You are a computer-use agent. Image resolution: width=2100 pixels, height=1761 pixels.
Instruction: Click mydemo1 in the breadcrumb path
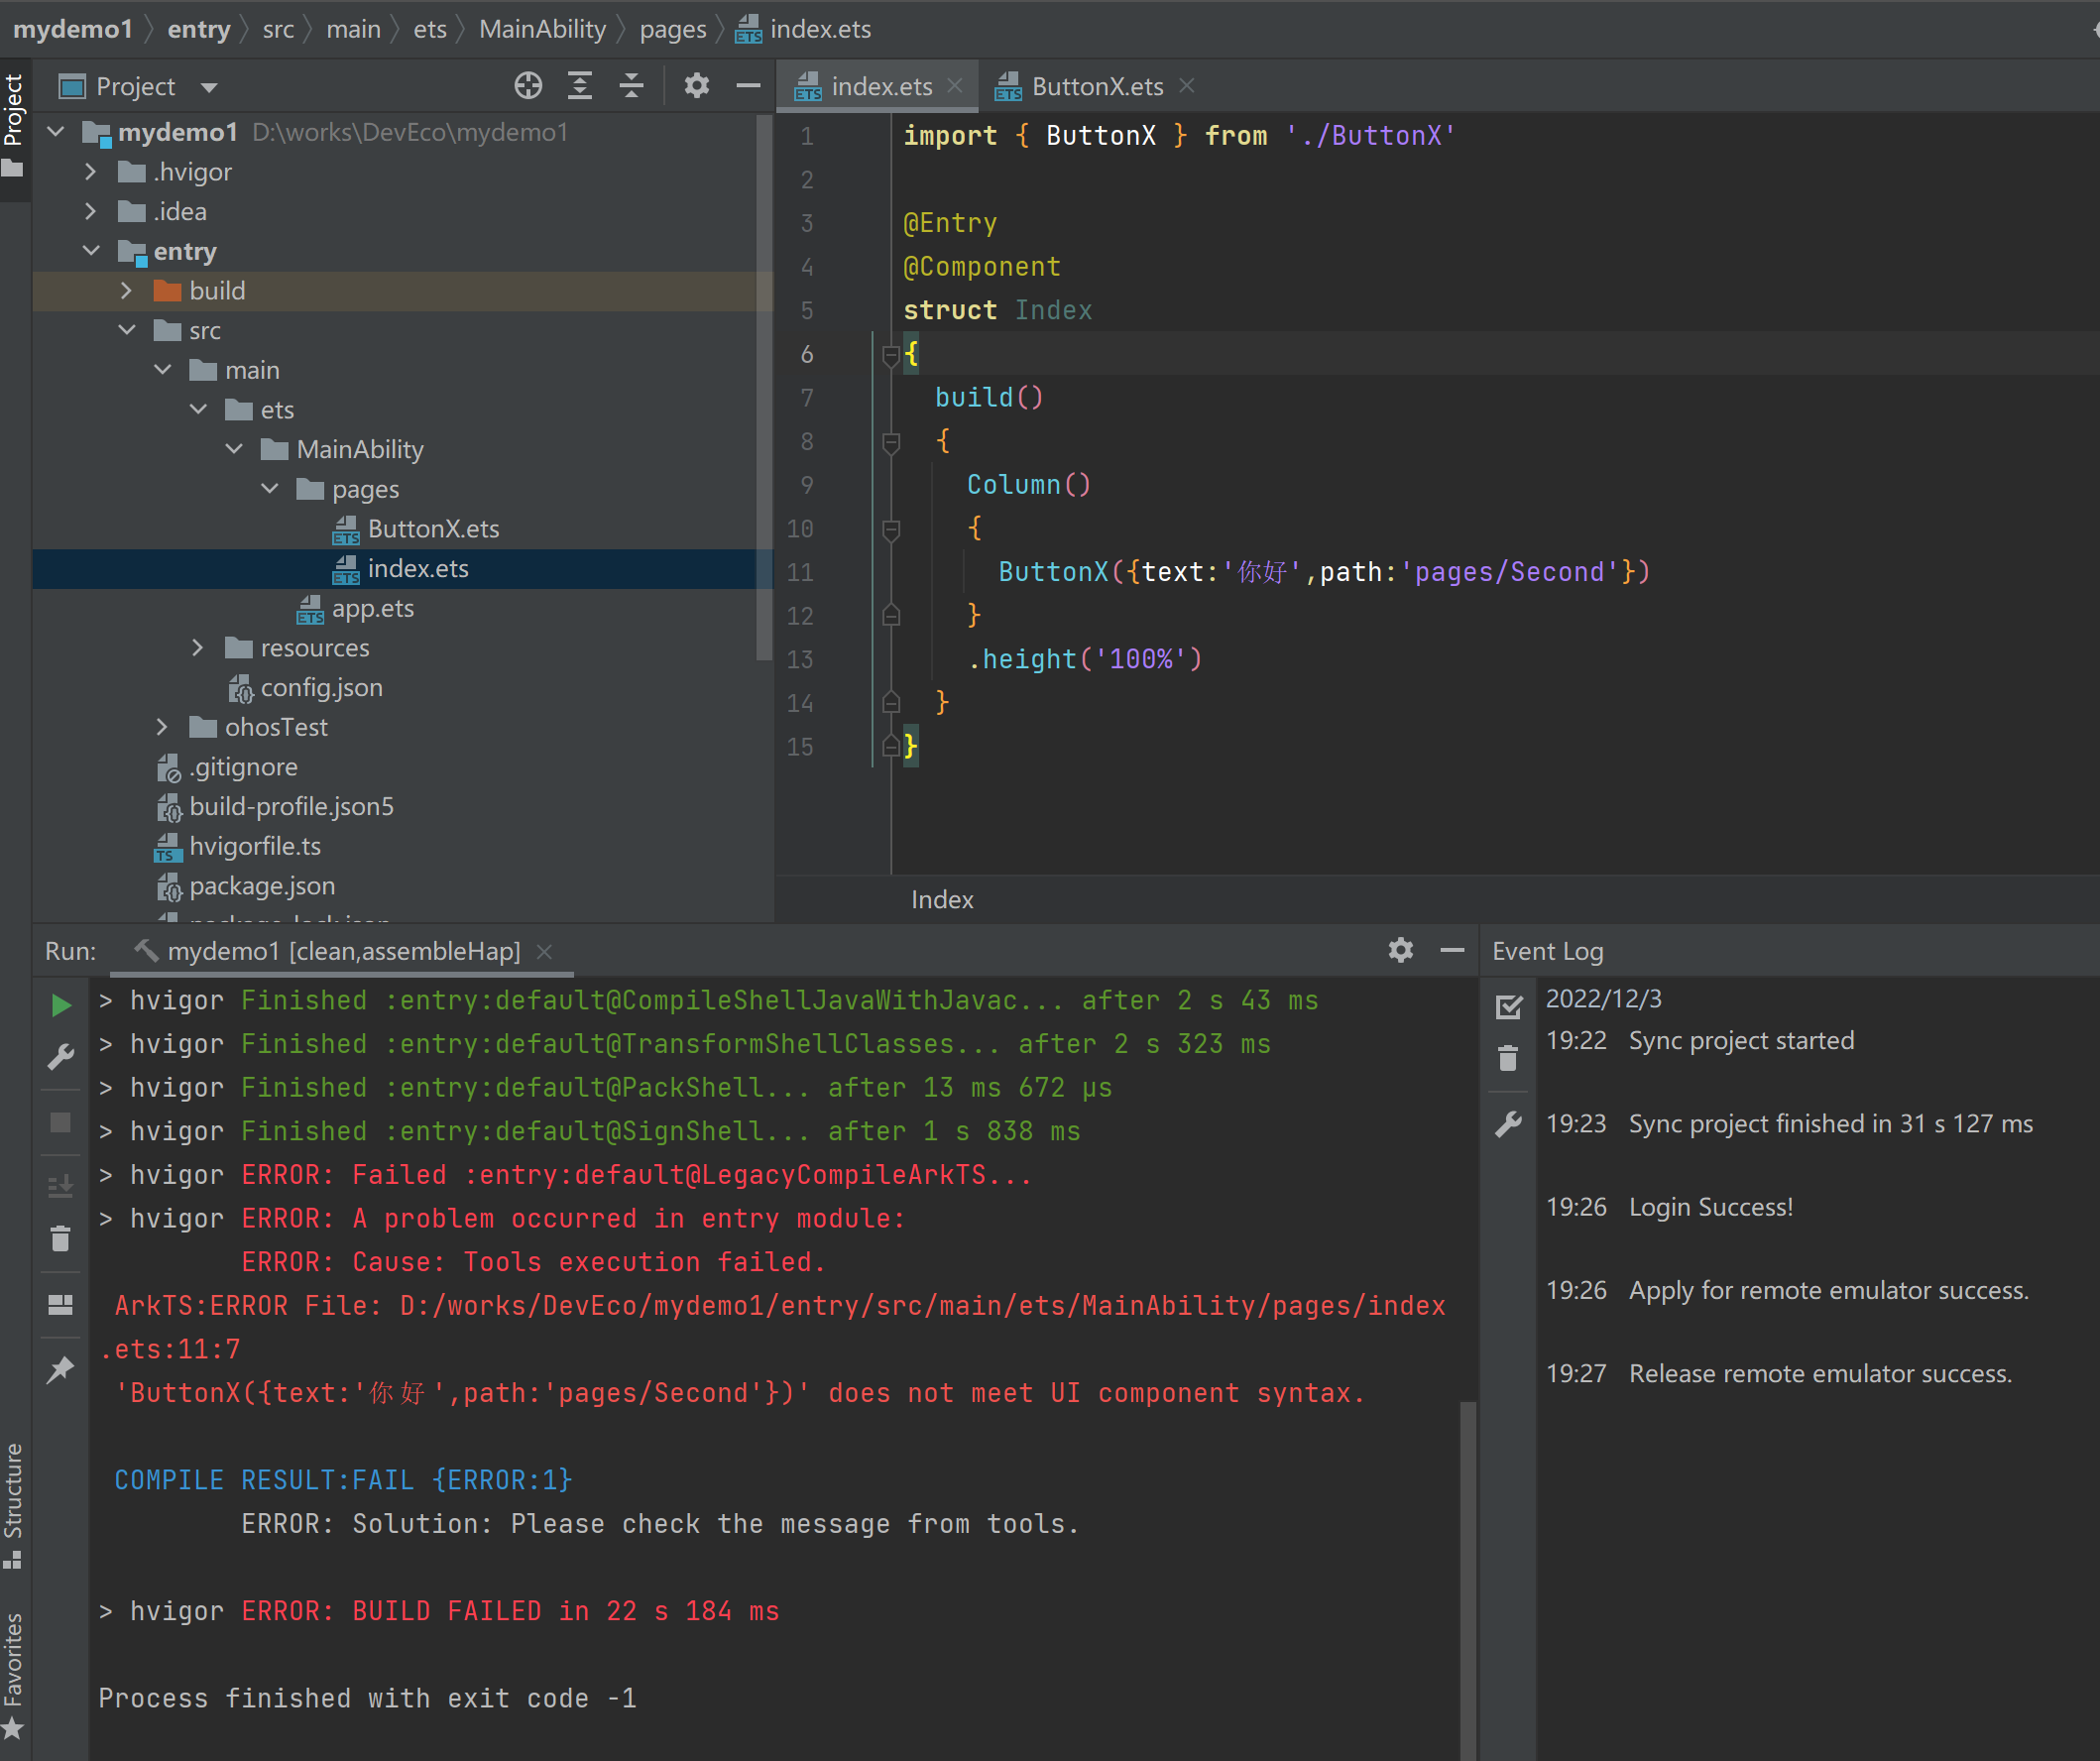[x=72, y=29]
